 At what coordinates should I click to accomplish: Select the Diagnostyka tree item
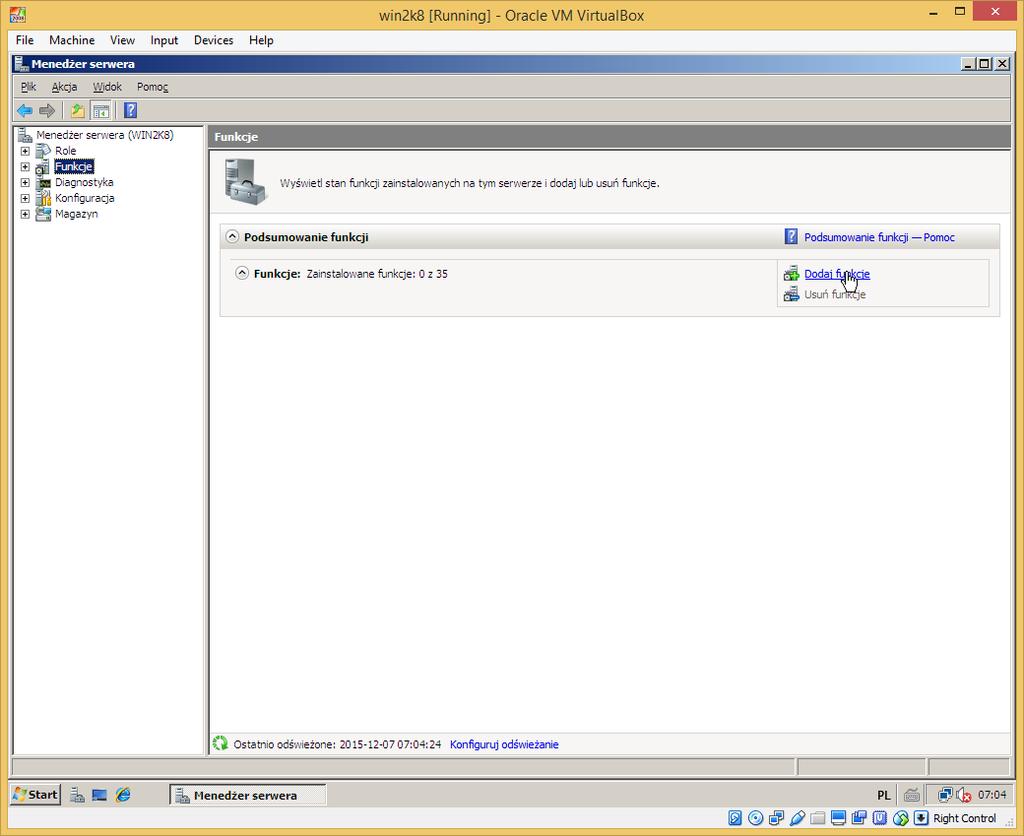pos(84,182)
